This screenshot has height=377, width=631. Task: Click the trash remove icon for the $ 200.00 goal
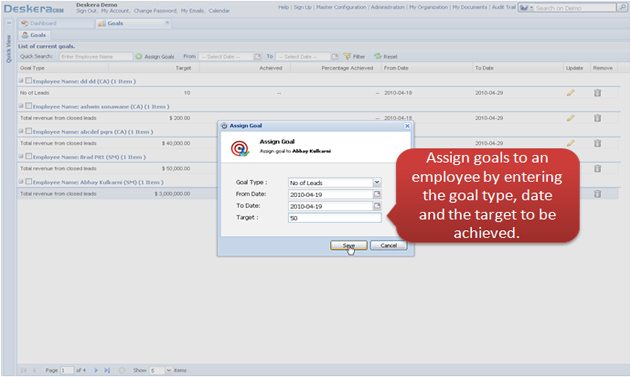[x=598, y=118]
